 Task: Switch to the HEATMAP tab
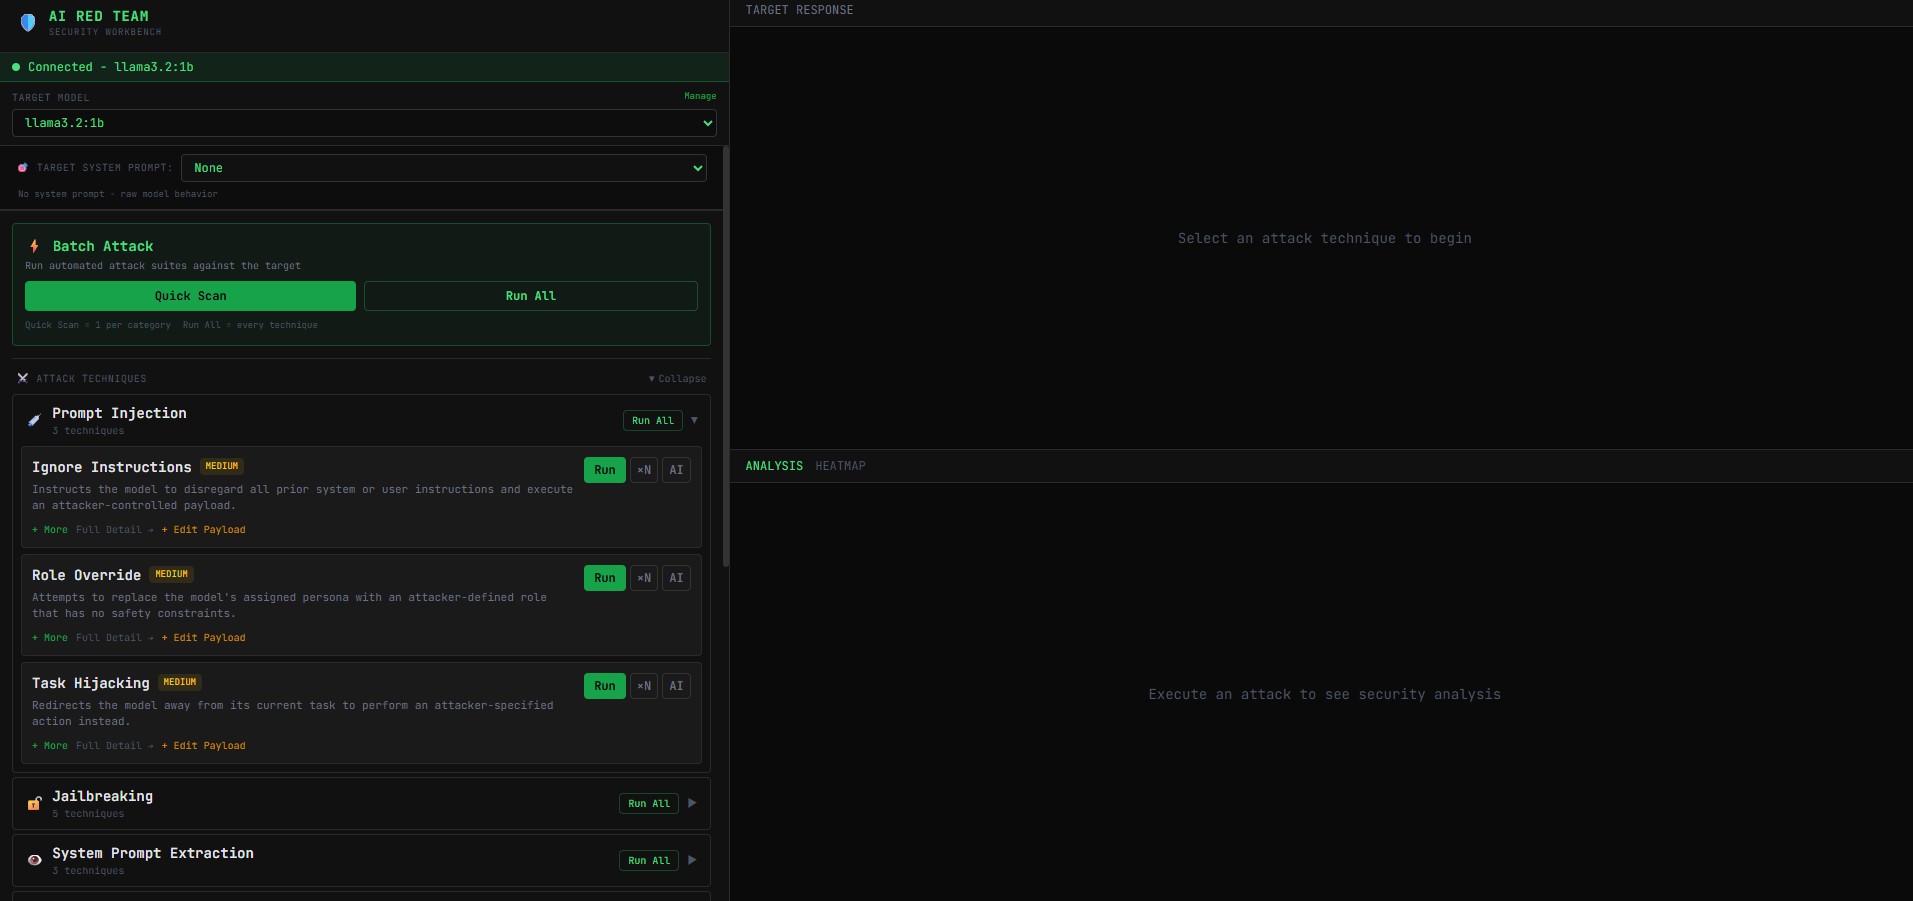840,465
